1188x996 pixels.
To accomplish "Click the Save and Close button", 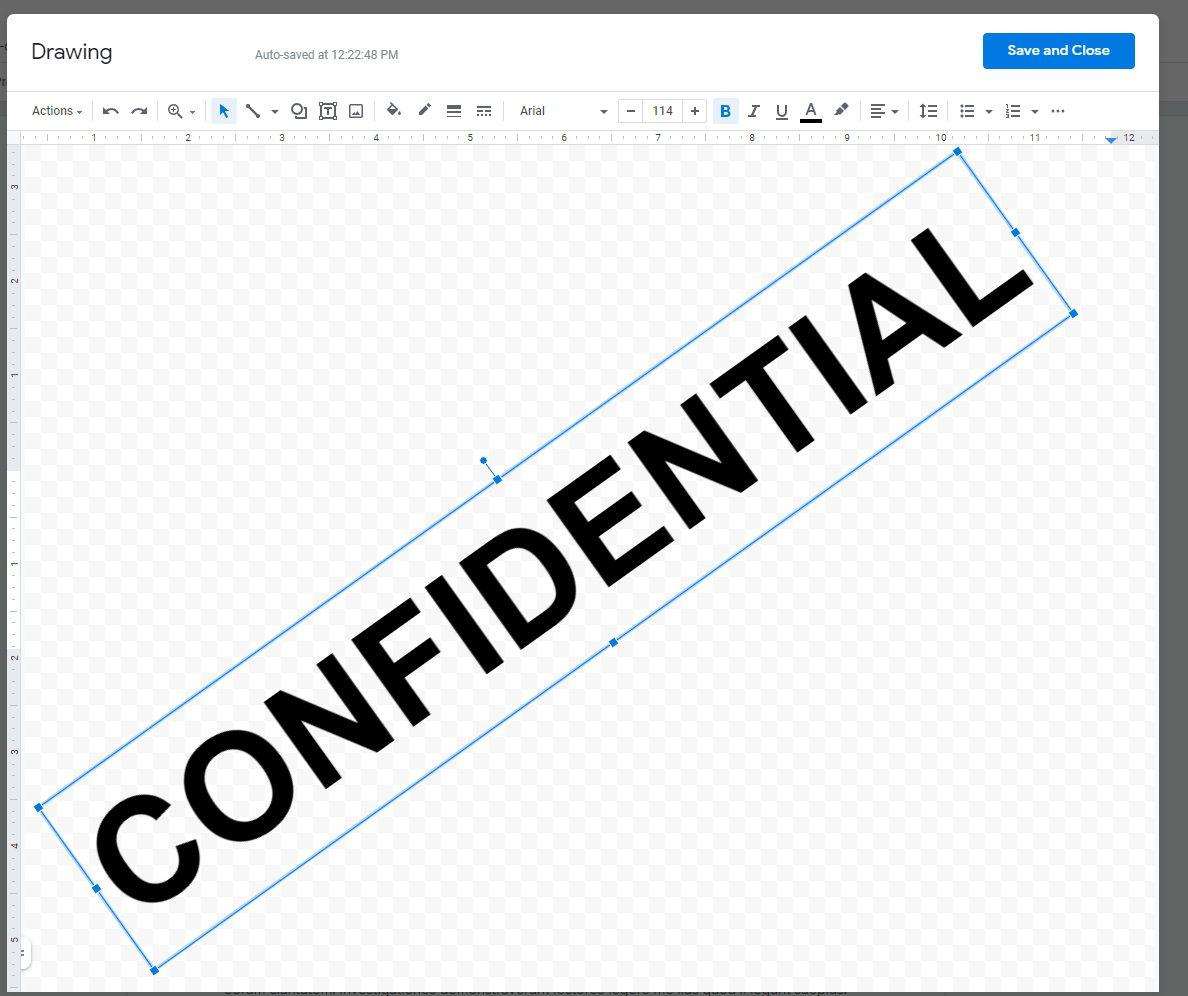I will [1058, 50].
